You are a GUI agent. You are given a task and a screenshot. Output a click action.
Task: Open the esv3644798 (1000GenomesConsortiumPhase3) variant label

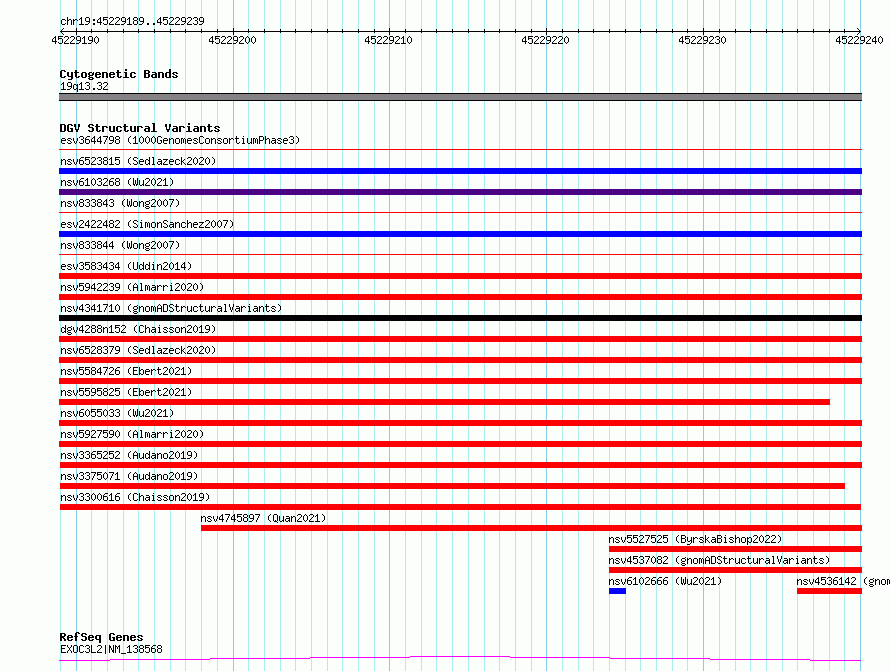180,140
